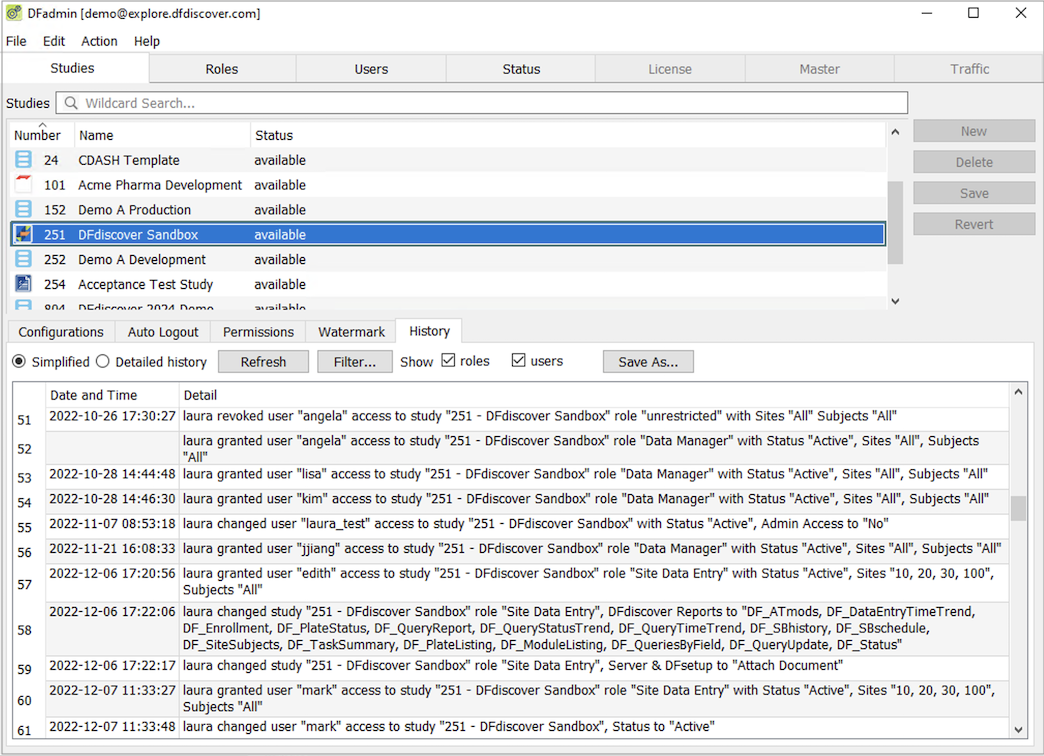This screenshot has width=1044, height=756.
Task: Click the magnifier icon in Wildcard Search
Action: [71, 103]
